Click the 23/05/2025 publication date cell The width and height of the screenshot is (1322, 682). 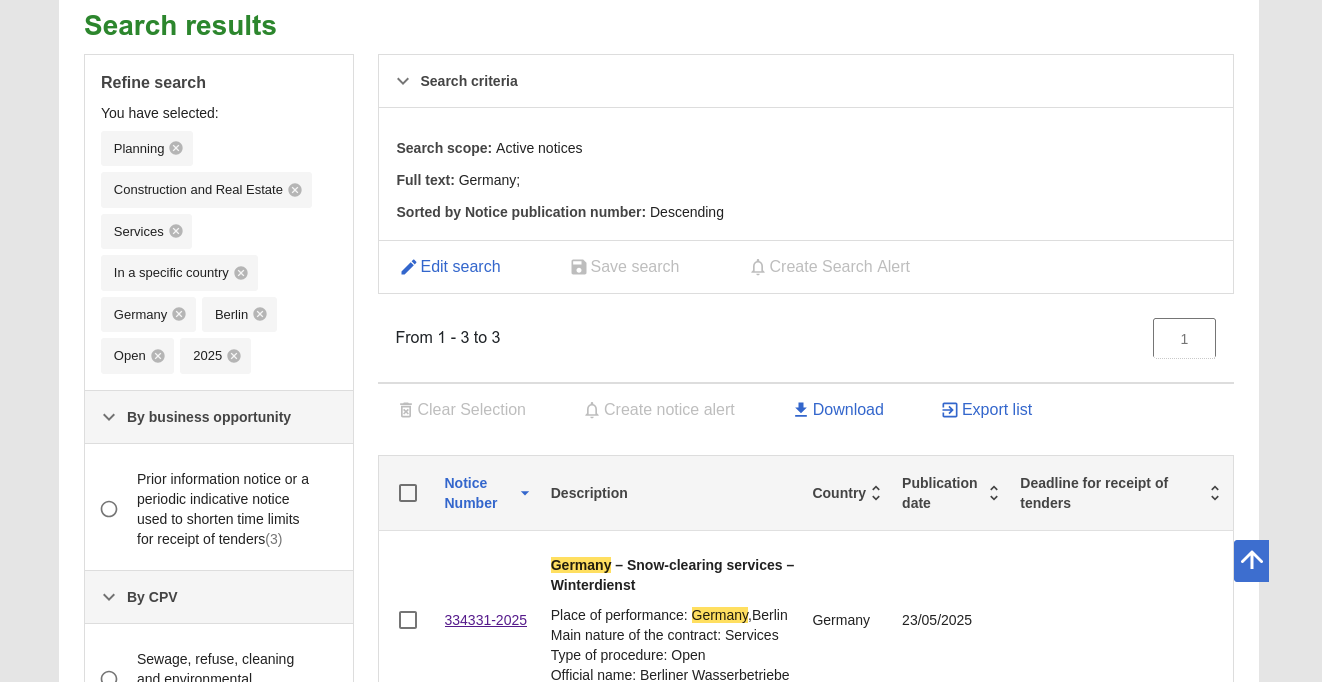[x=937, y=620]
